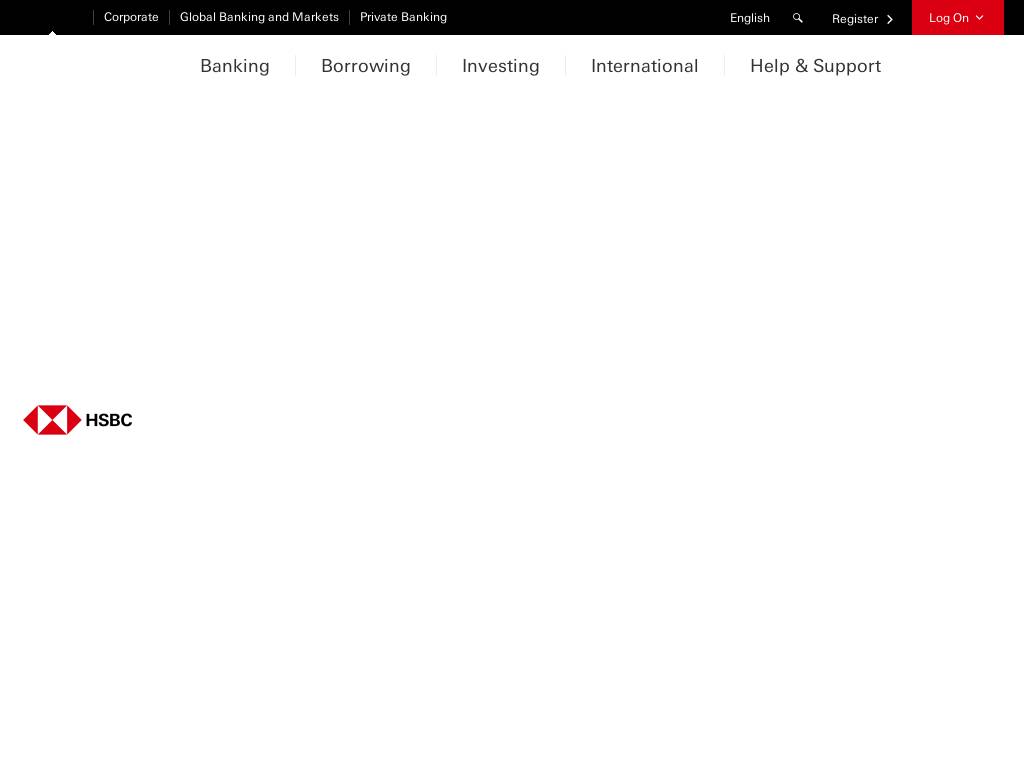Switch to the Corporate site tab
This screenshot has width=1024, height=768.
coord(131,17)
